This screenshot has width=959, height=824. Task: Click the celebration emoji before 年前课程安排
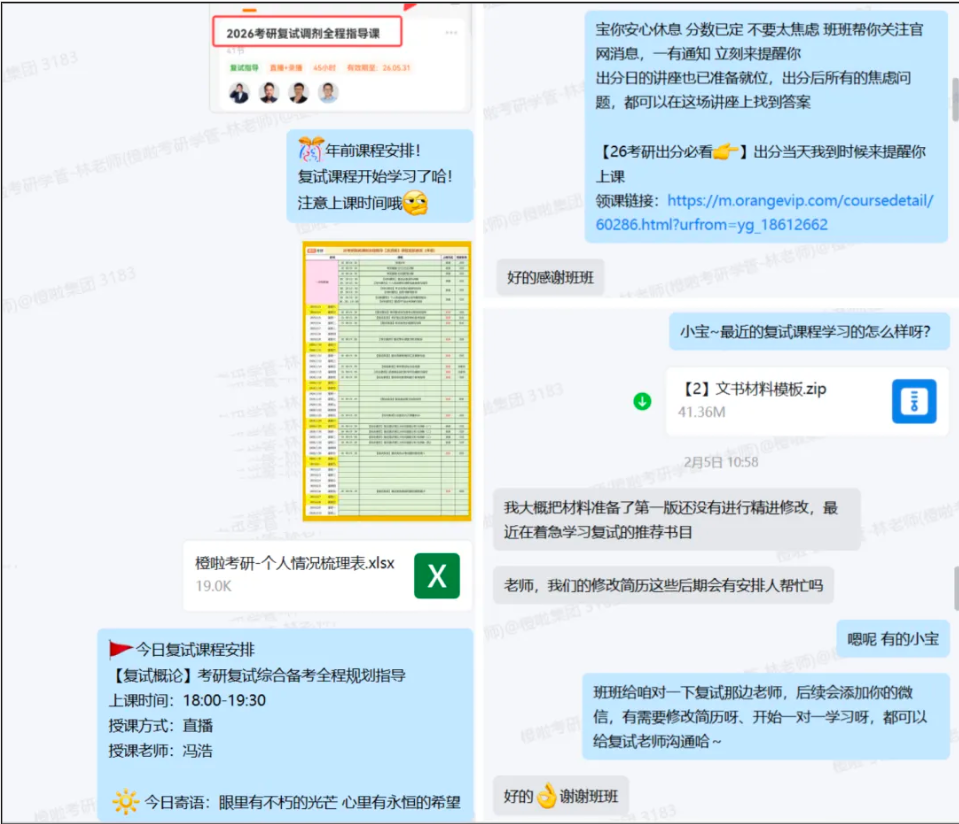311,149
